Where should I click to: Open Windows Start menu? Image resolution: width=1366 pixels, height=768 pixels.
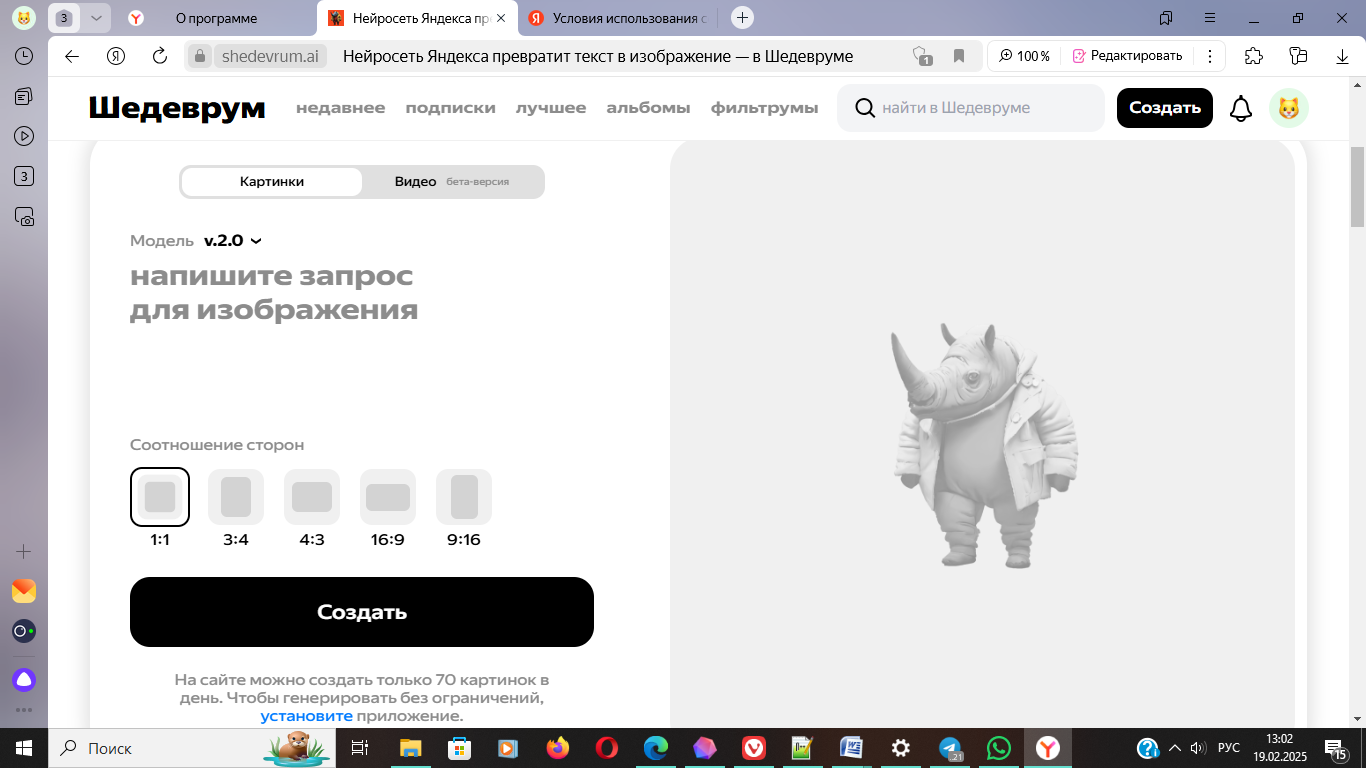point(24,748)
